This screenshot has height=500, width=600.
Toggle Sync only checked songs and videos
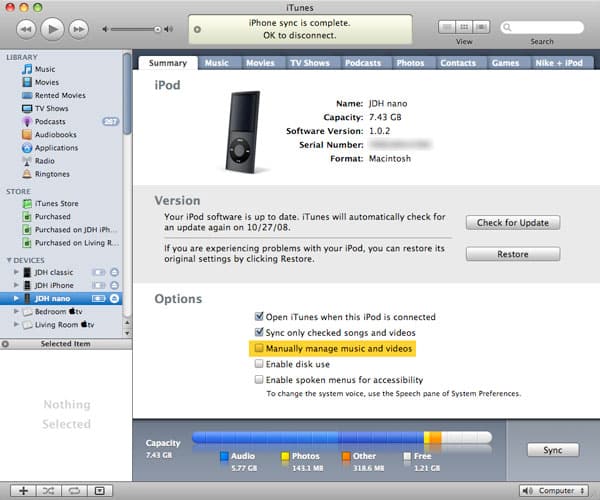click(x=259, y=332)
